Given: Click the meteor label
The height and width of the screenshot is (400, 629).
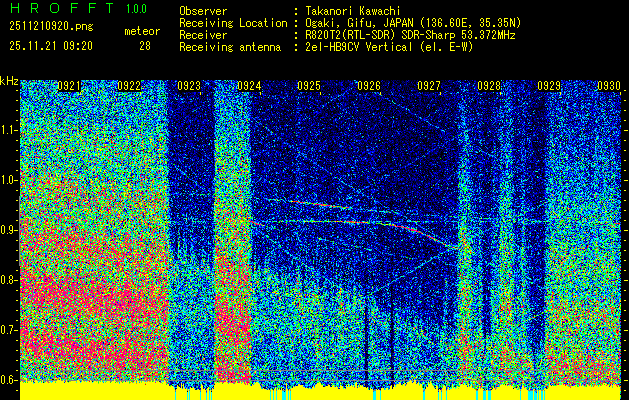Looking at the screenshot, I should pyautogui.click(x=142, y=31).
